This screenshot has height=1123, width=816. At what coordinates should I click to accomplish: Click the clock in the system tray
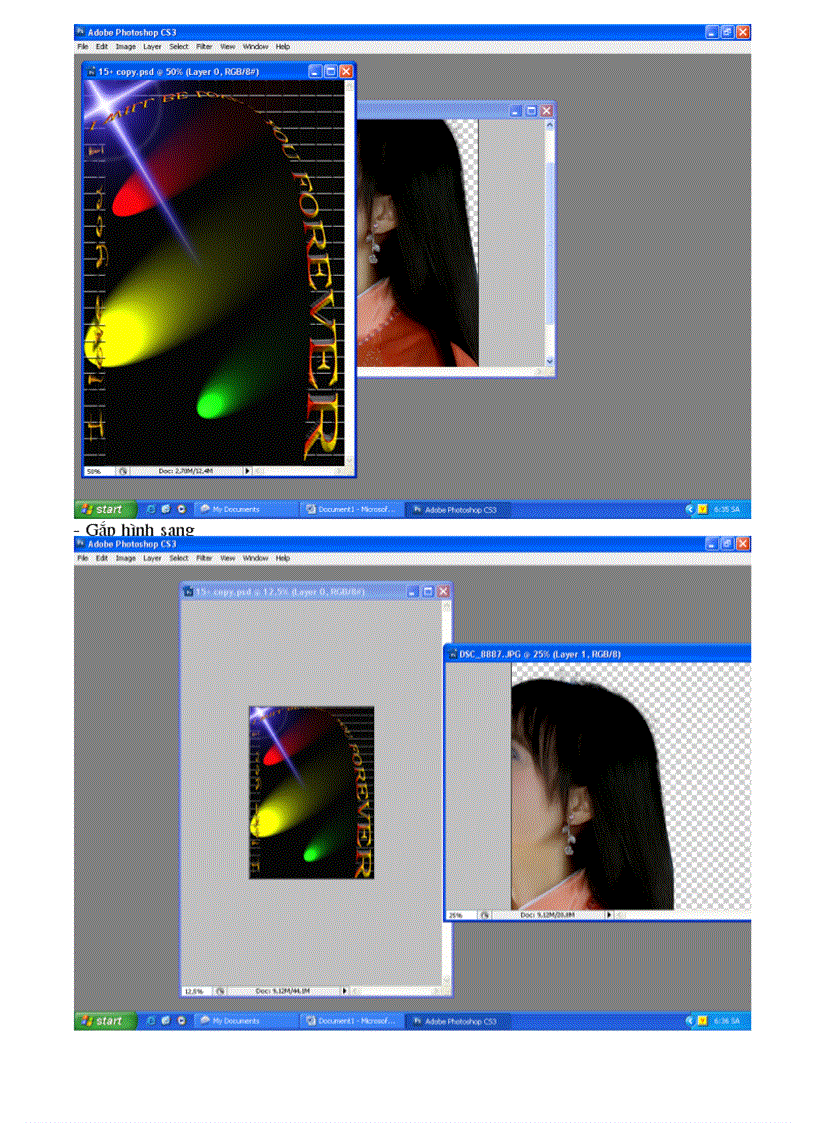730,509
